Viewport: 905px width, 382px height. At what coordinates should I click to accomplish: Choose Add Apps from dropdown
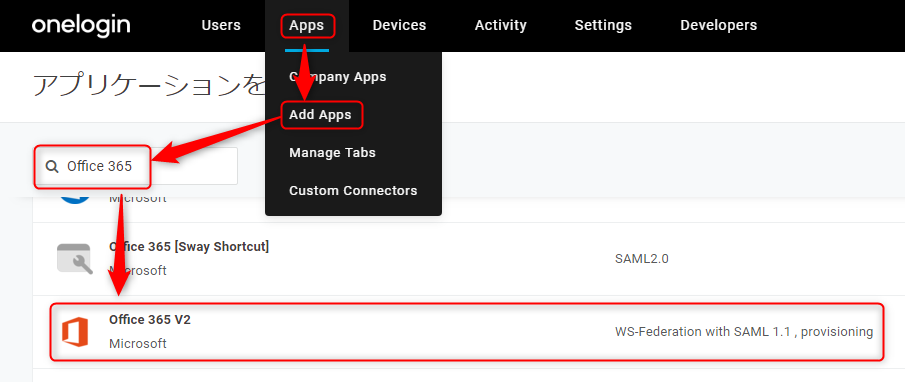(320, 115)
